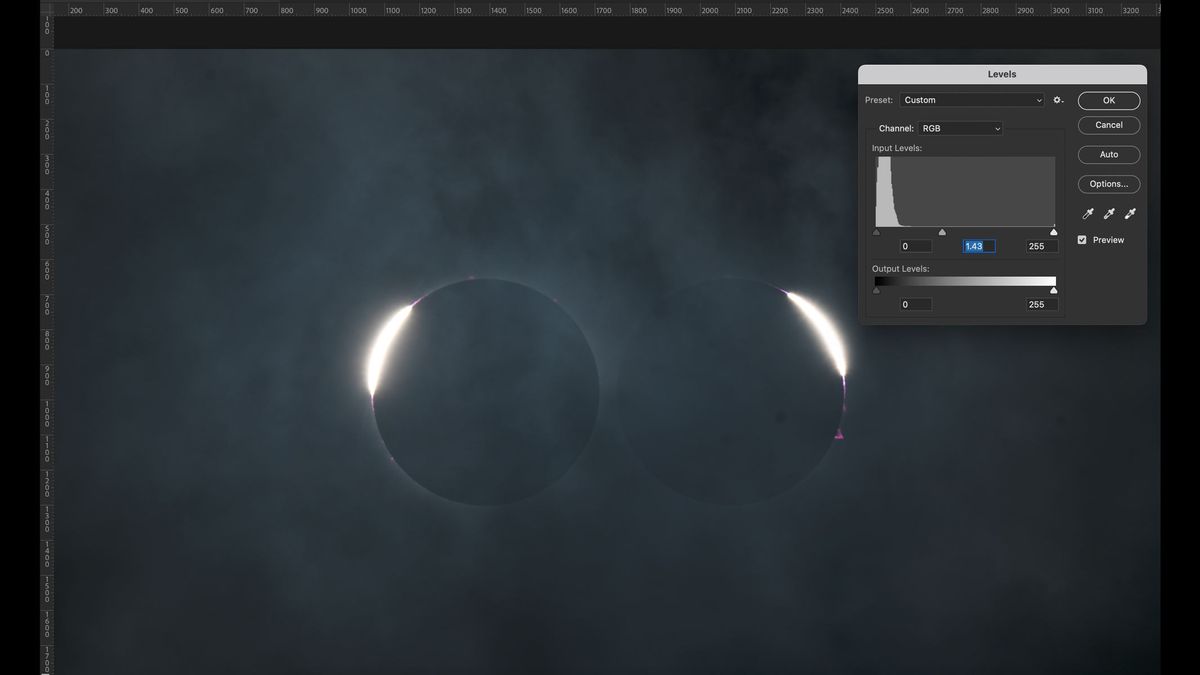Apply Auto levels correction

tap(1109, 155)
